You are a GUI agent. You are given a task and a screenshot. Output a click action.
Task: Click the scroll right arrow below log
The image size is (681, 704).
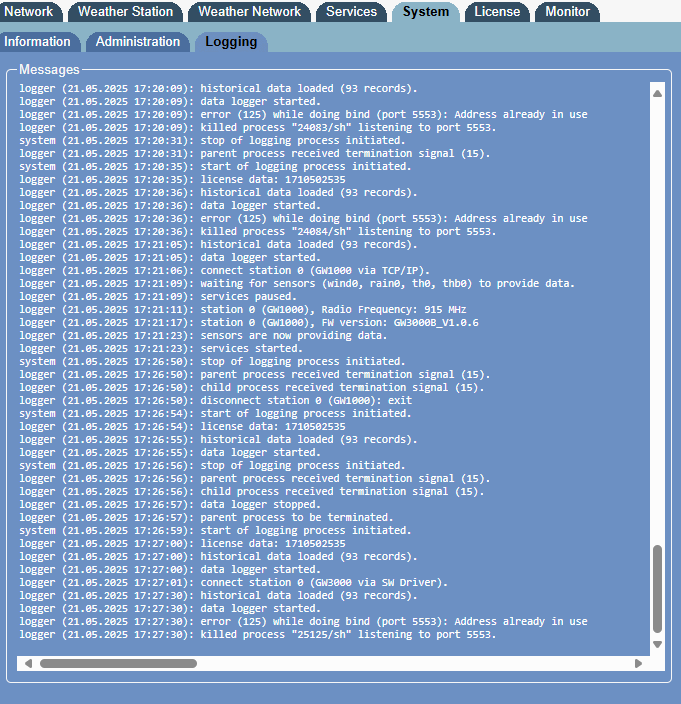point(638,663)
